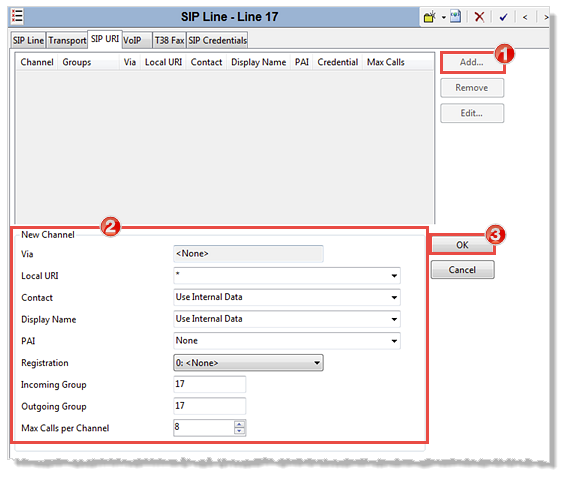
Task: Confirm the new channel with OK
Action: [x=462, y=245]
